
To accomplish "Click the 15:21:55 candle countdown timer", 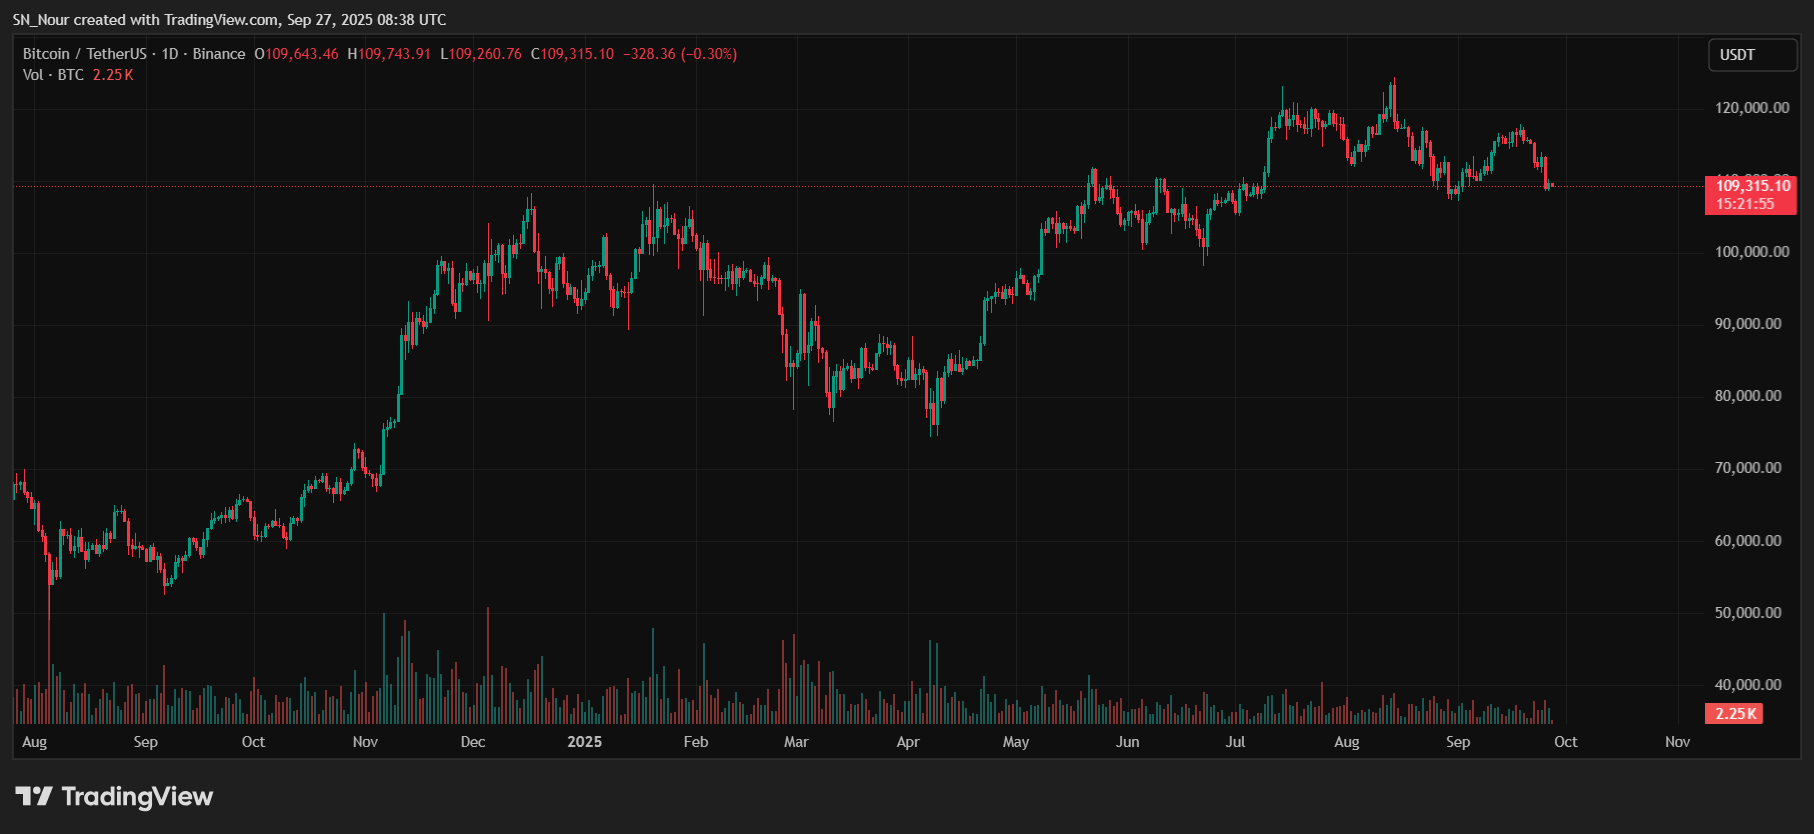I will tap(1745, 204).
